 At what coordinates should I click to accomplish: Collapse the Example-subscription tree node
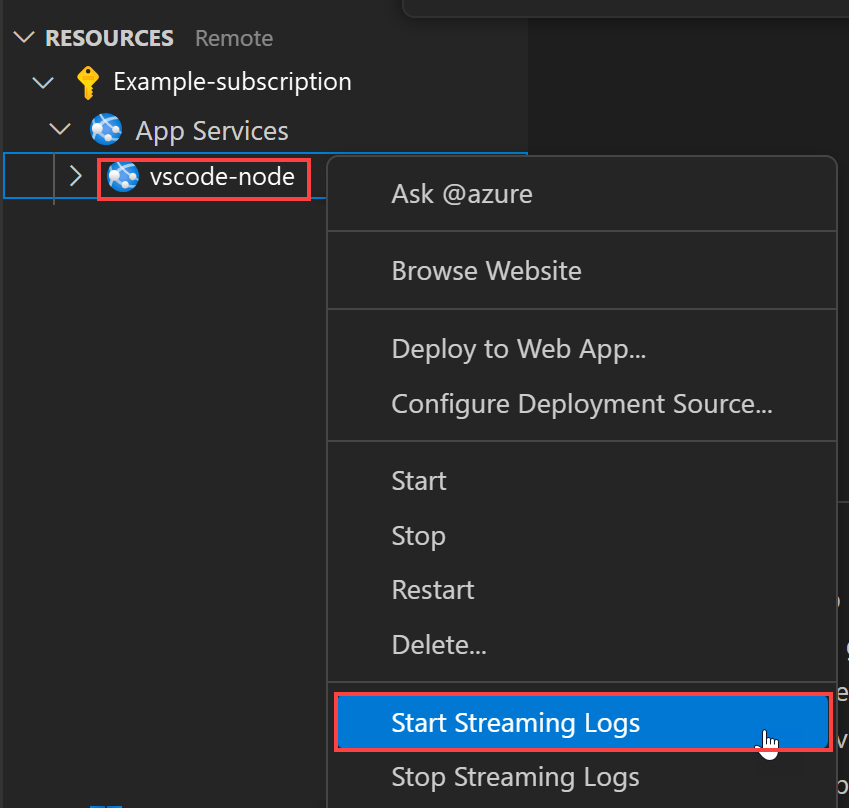tap(42, 82)
